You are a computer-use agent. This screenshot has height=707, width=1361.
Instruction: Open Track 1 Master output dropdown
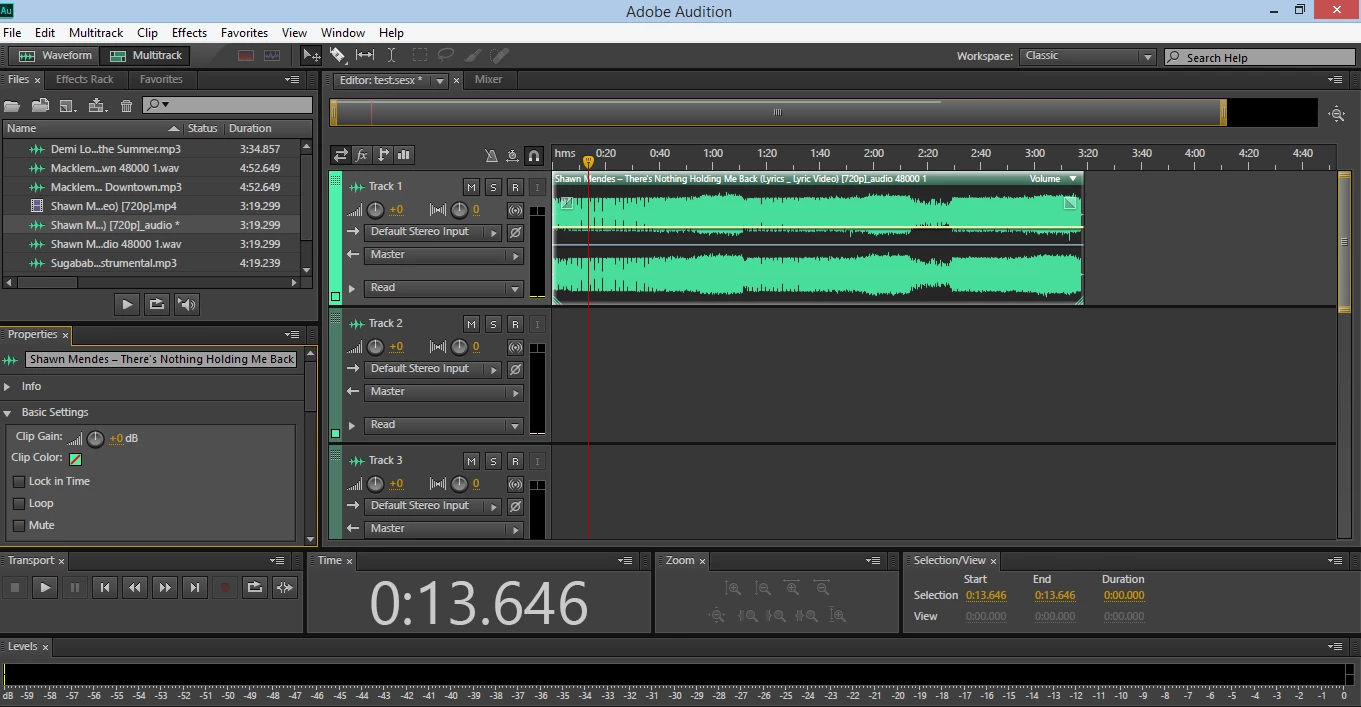[443, 255]
